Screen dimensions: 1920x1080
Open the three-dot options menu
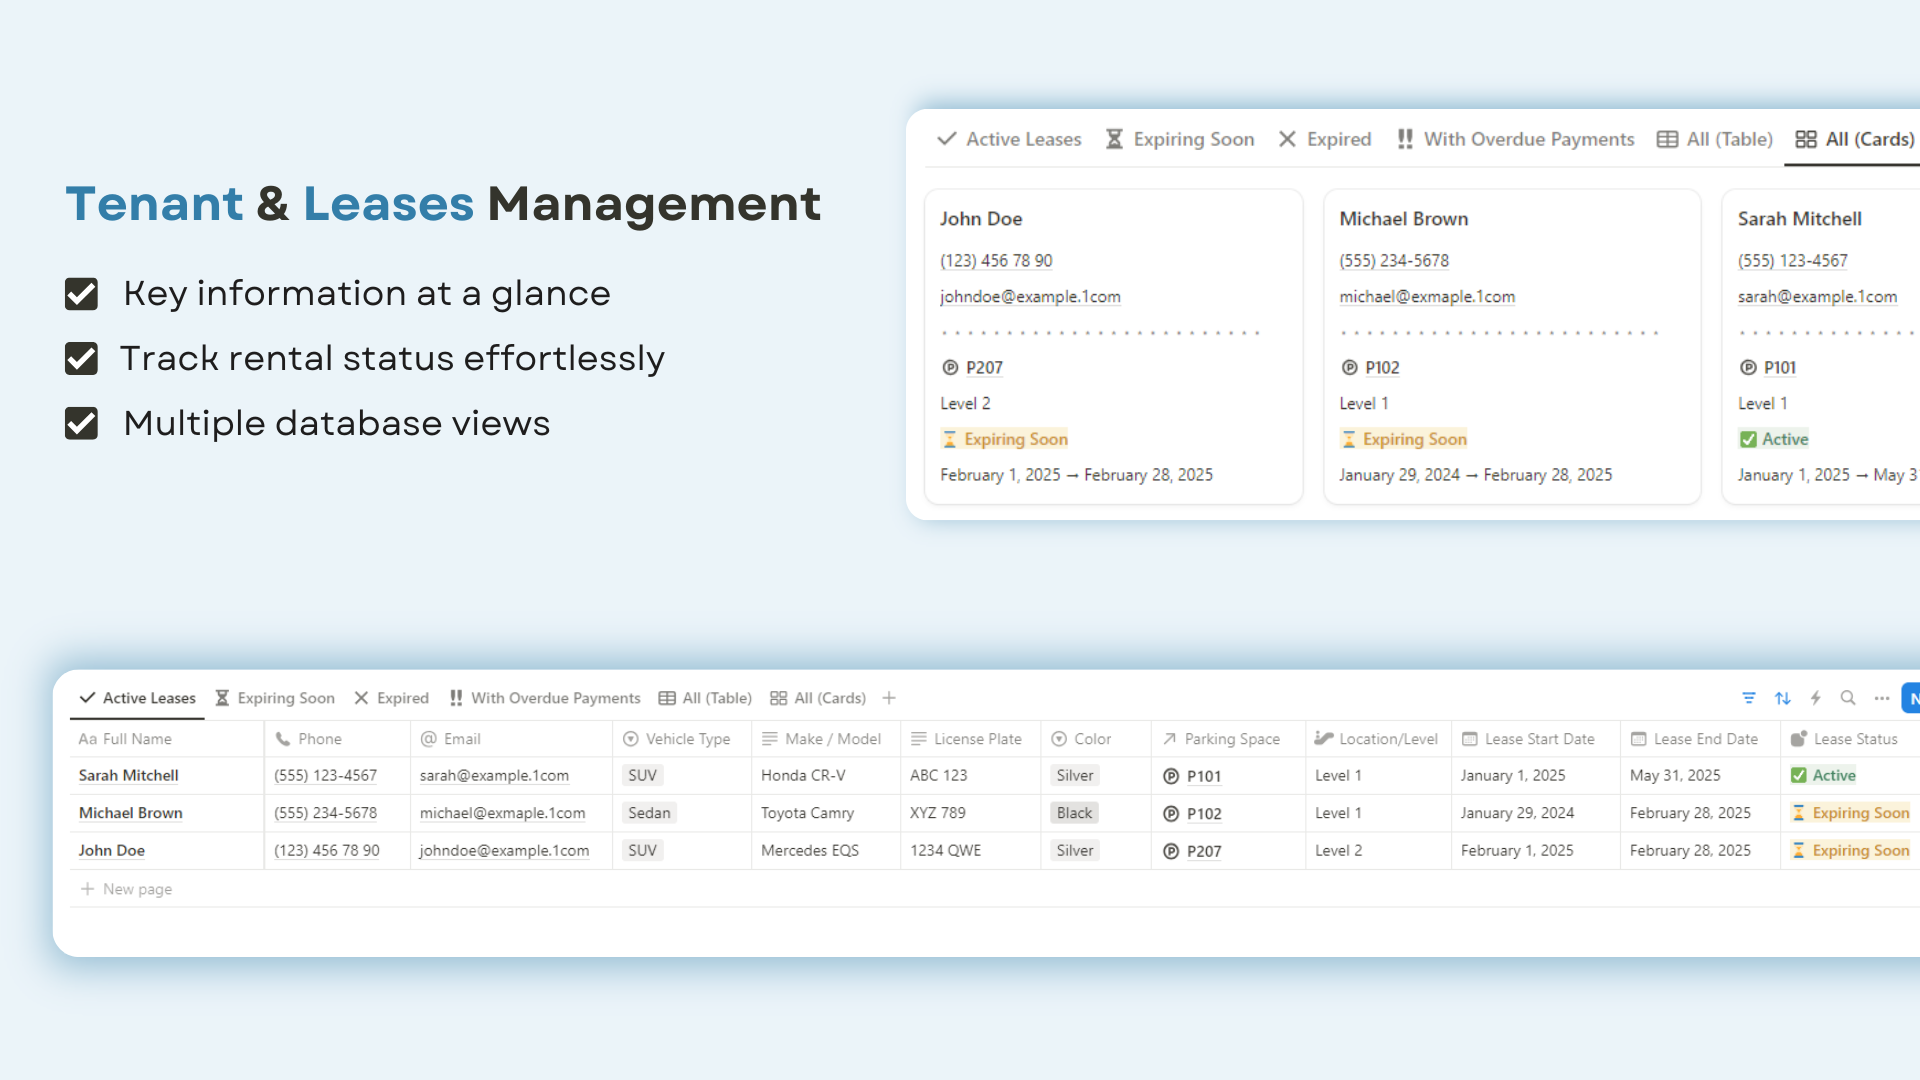[x=1881, y=698]
